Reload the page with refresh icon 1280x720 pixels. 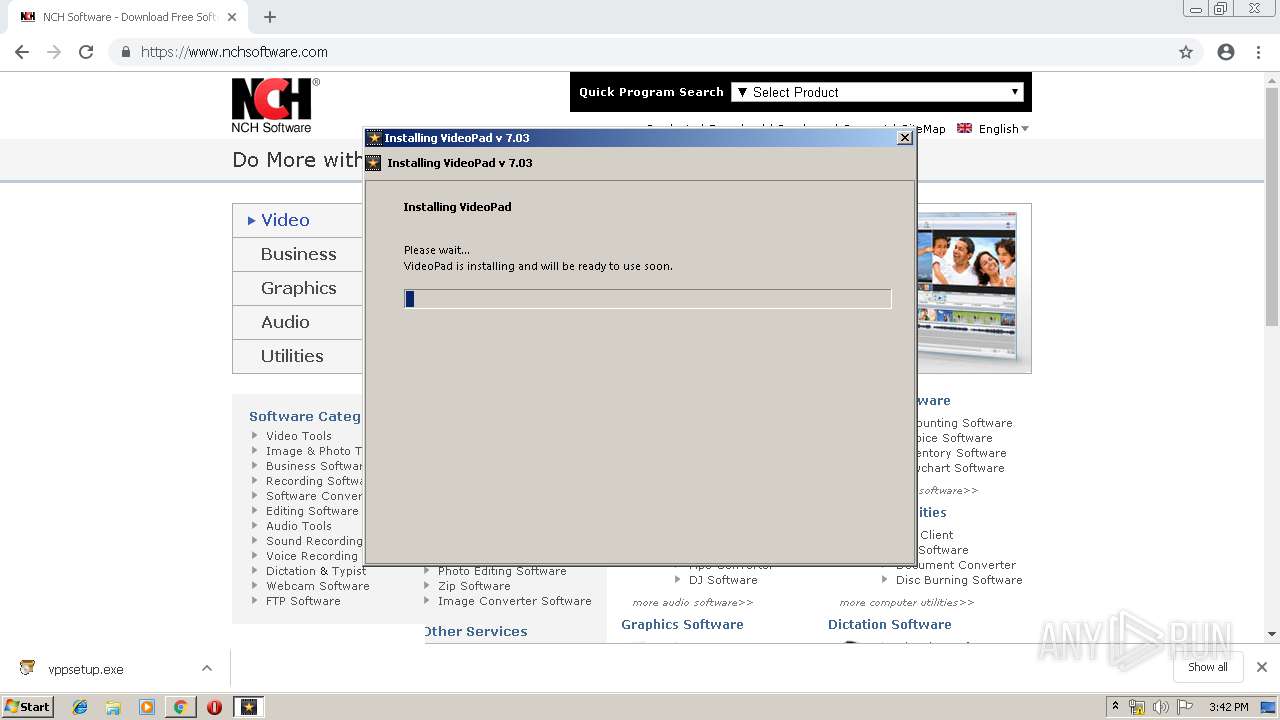86,52
